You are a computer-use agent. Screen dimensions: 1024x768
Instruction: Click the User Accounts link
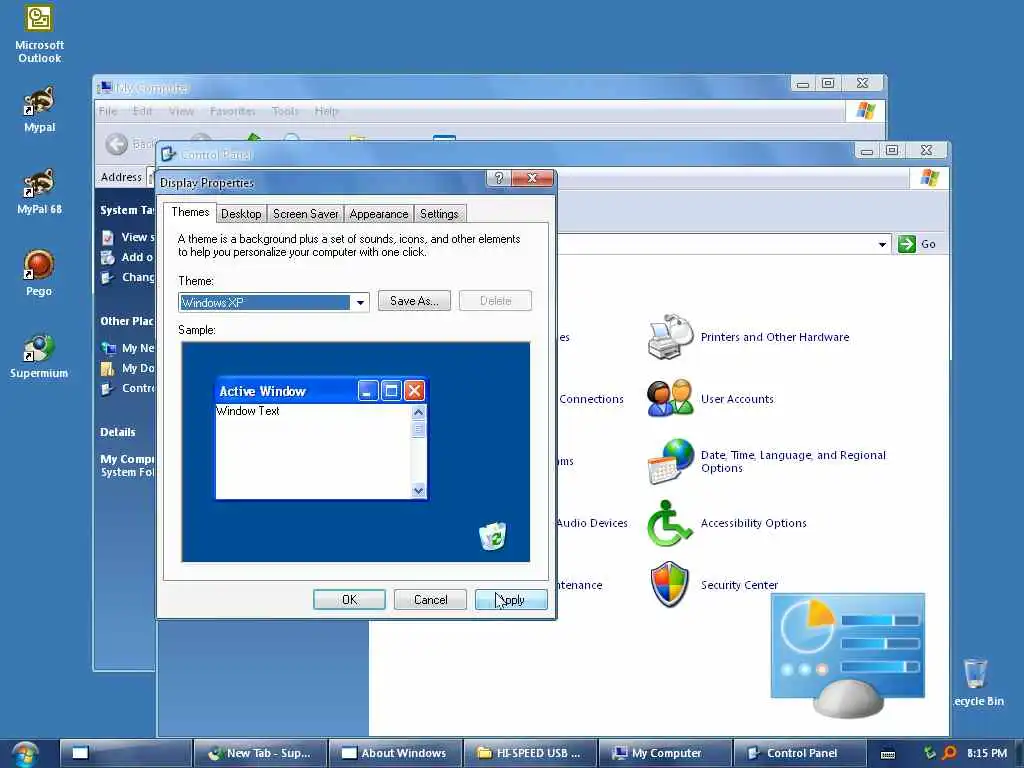pyautogui.click(x=737, y=399)
